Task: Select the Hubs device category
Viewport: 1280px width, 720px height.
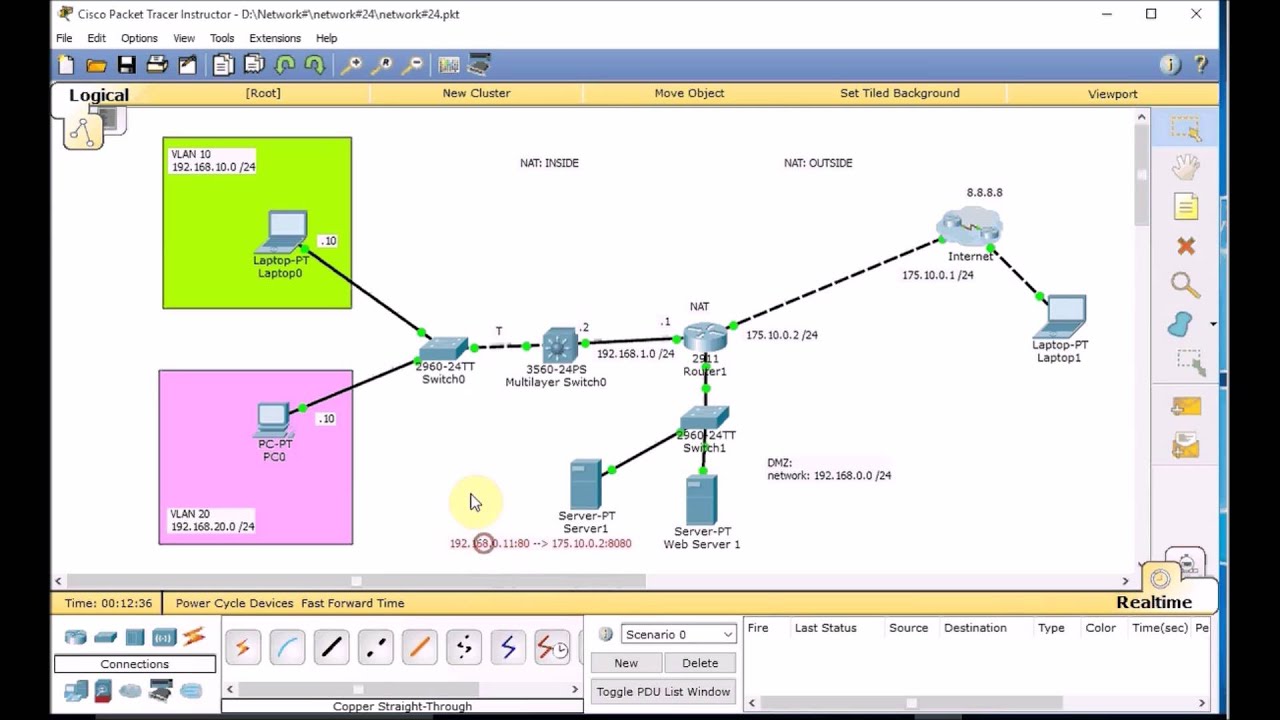Action: pos(135,637)
